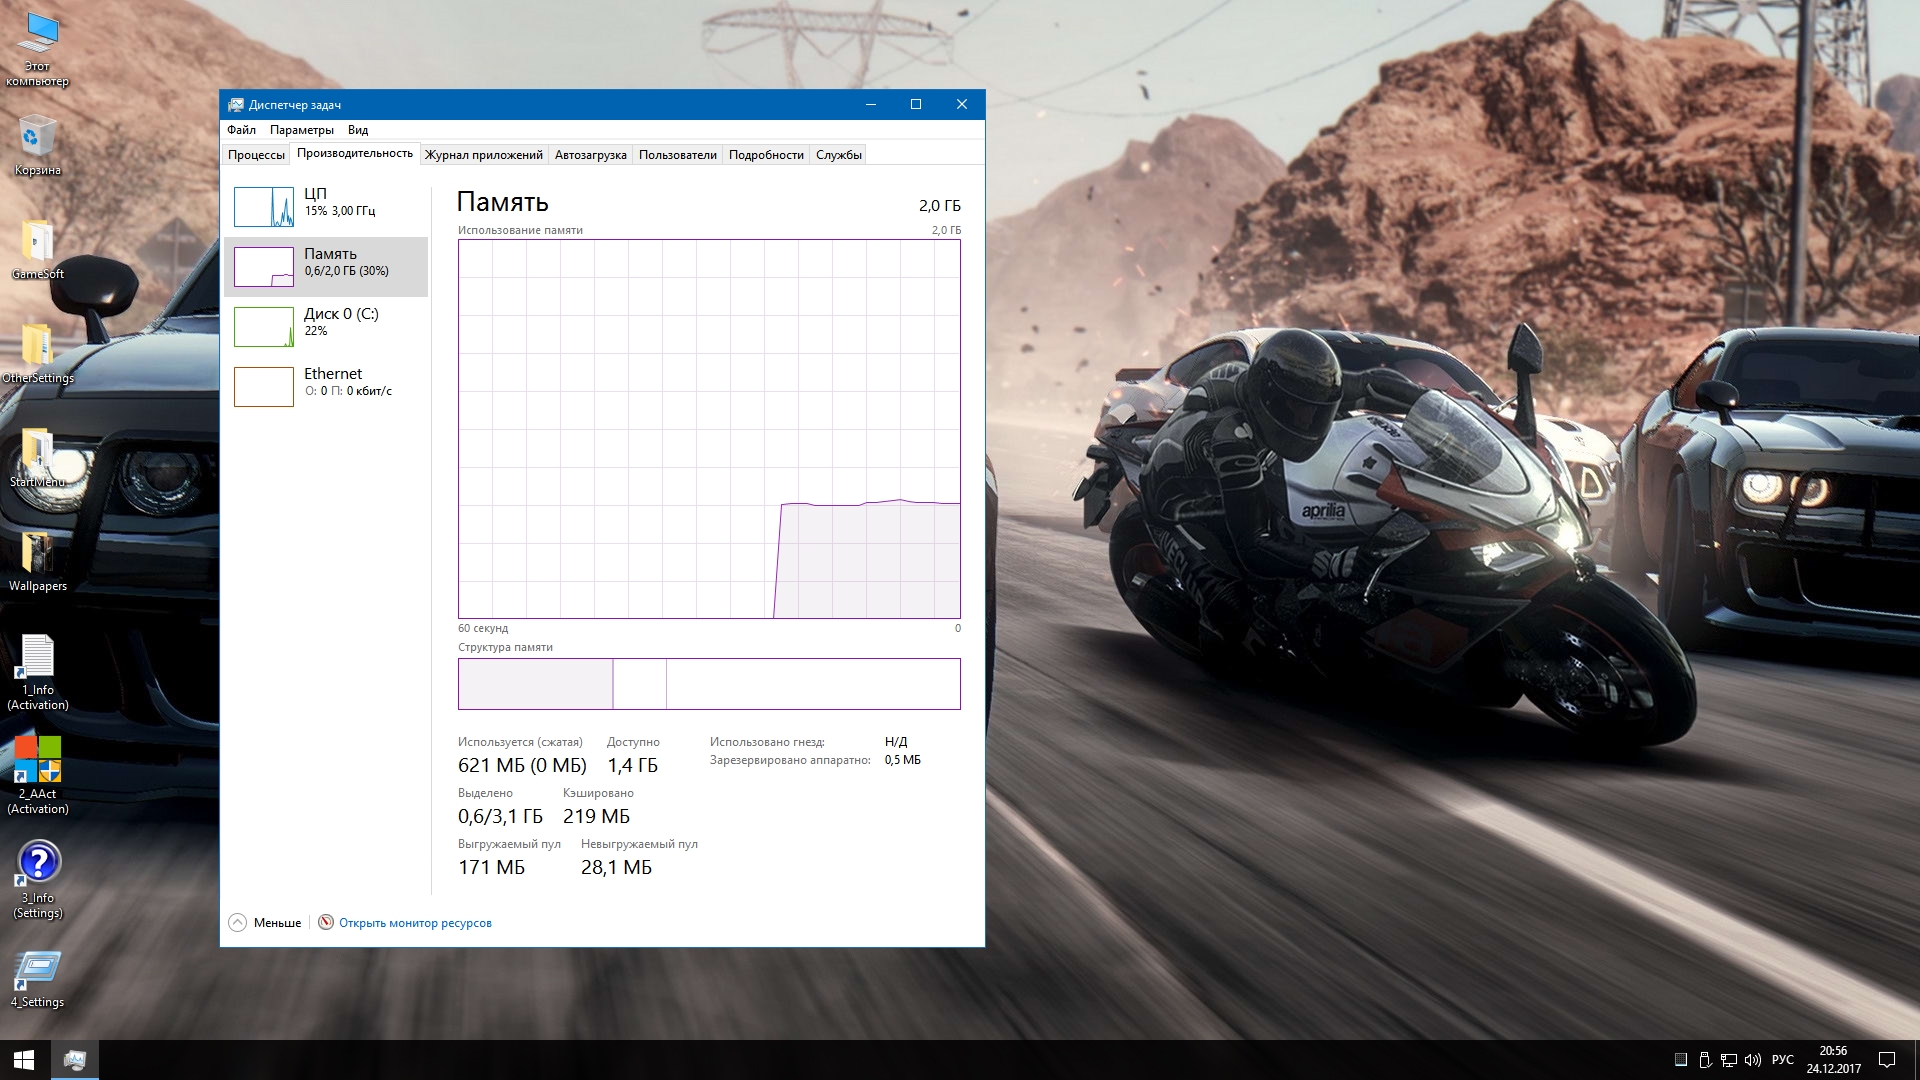Click the taskbar clock showing 20:56
The height and width of the screenshot is (1080, 1920).
coord(1834,1060)
